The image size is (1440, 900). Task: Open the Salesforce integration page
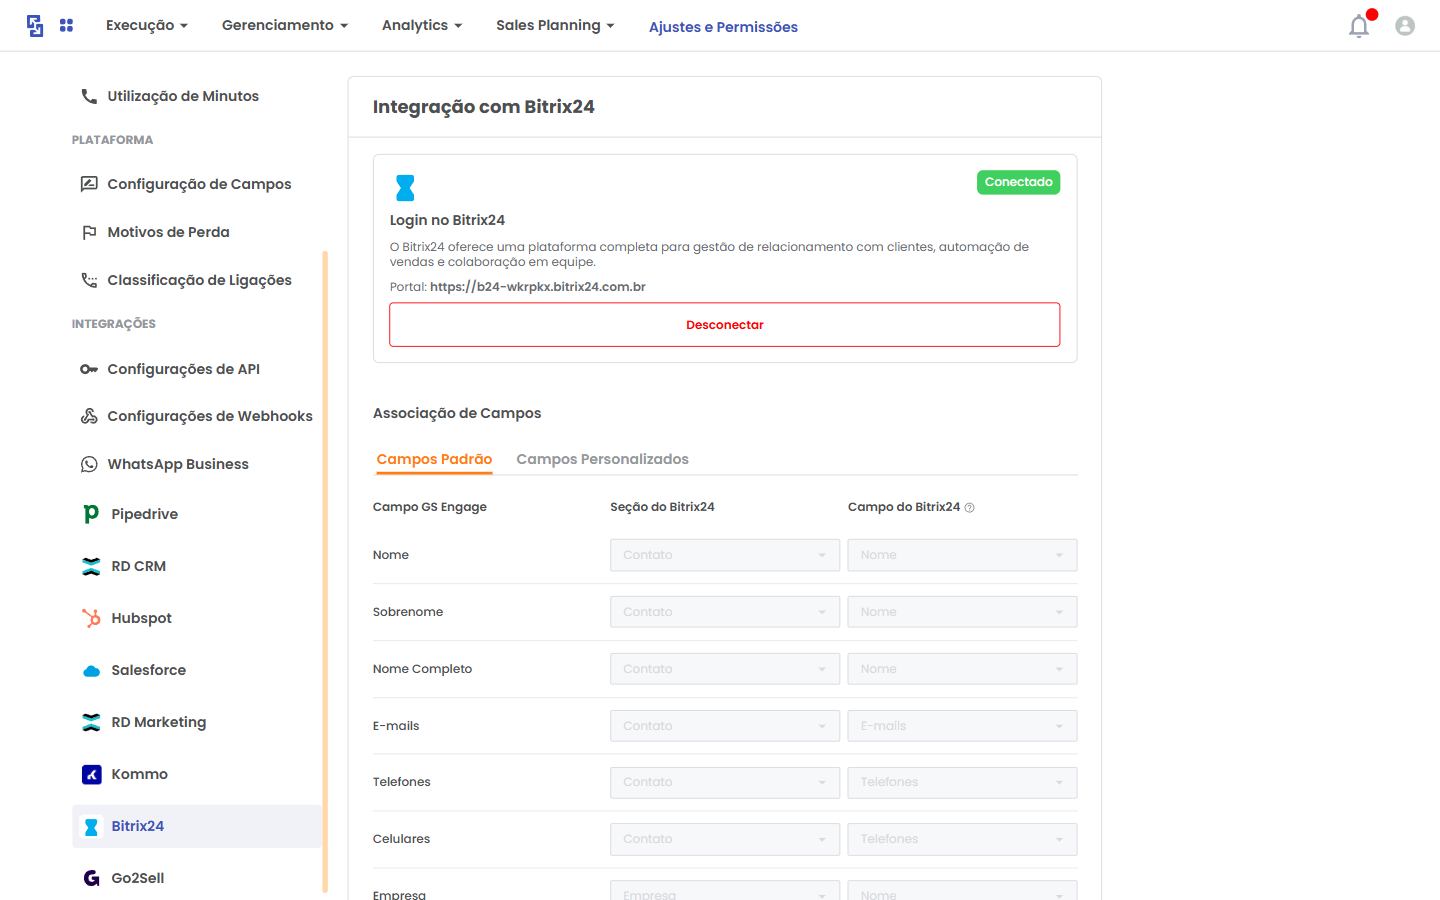point(148,670)
